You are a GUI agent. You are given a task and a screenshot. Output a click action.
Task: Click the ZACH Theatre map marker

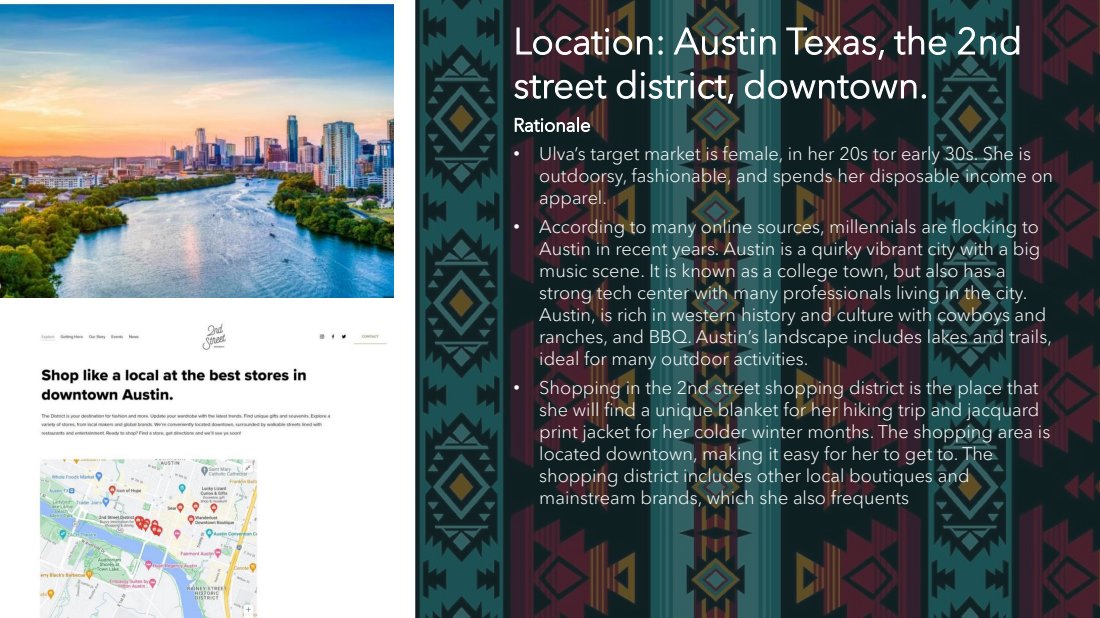coord(62,534)
